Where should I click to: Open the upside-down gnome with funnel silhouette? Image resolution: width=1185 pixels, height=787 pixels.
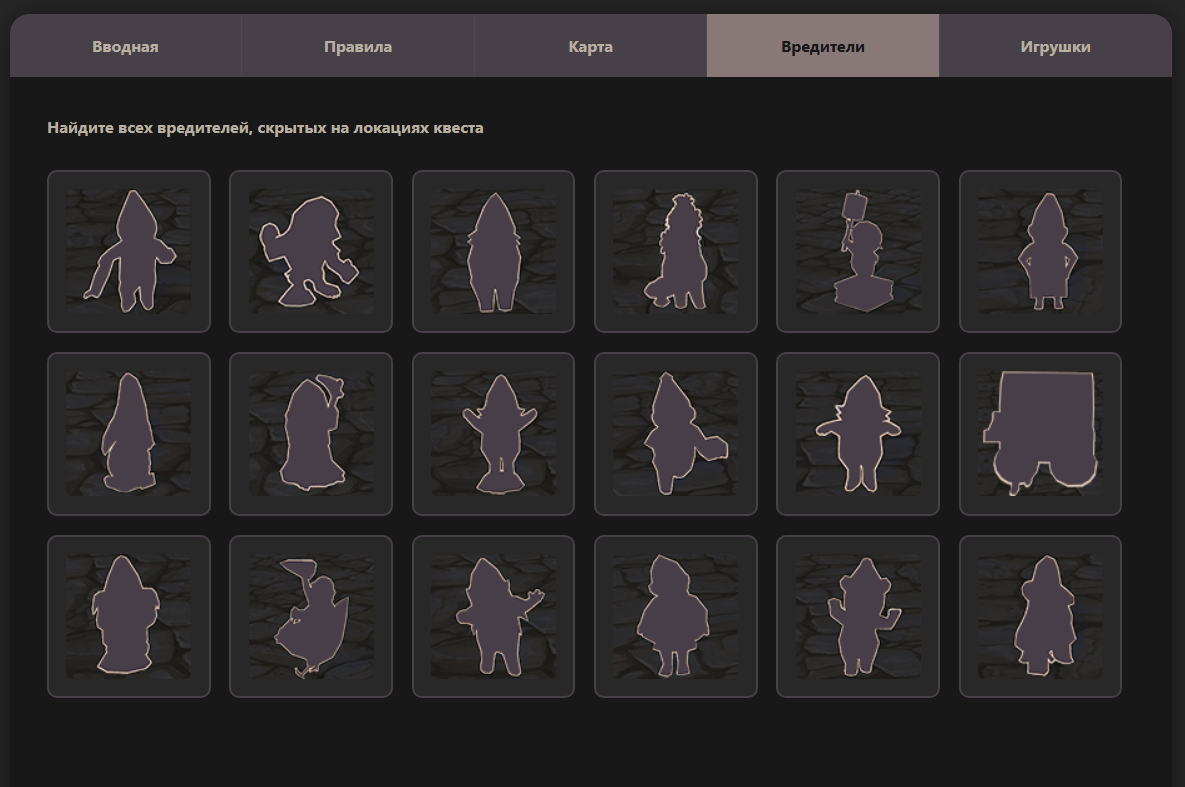click(x=311, y=617)
